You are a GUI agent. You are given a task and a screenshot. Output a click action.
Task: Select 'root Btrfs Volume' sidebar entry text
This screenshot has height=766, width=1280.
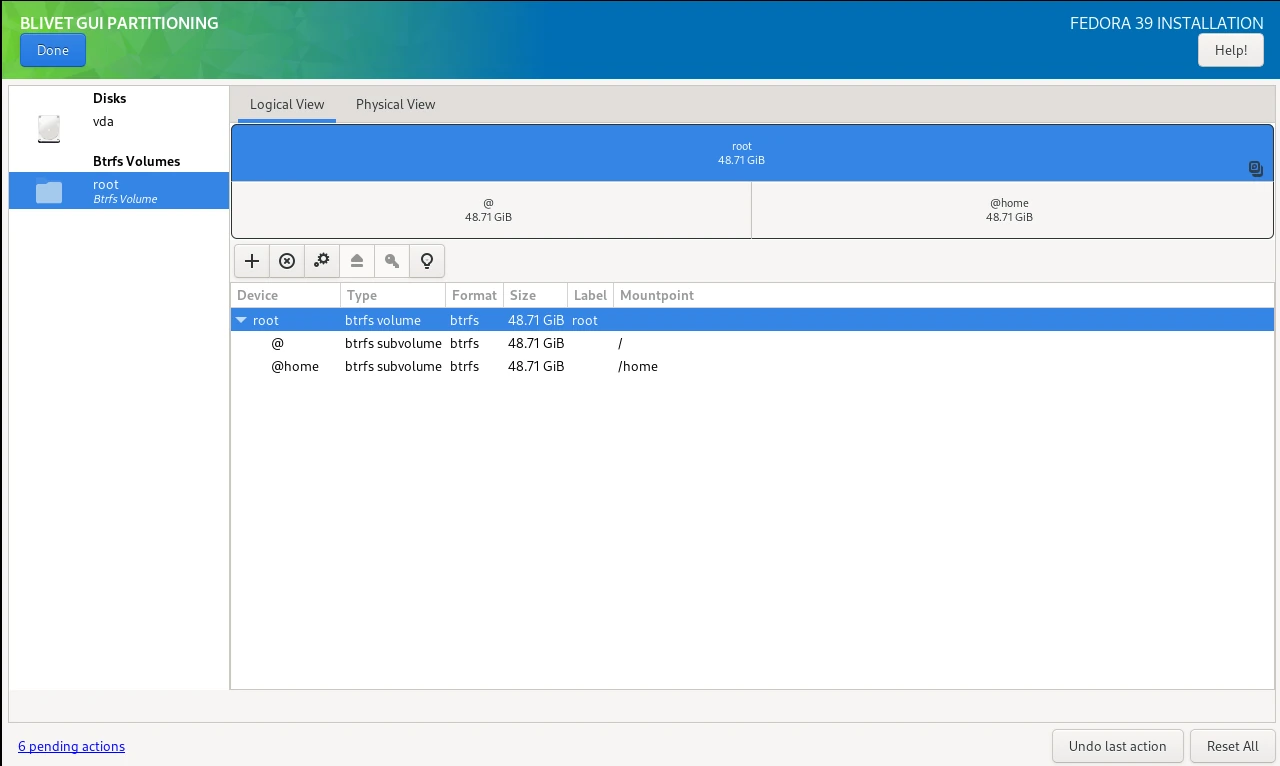click(125, 191)
